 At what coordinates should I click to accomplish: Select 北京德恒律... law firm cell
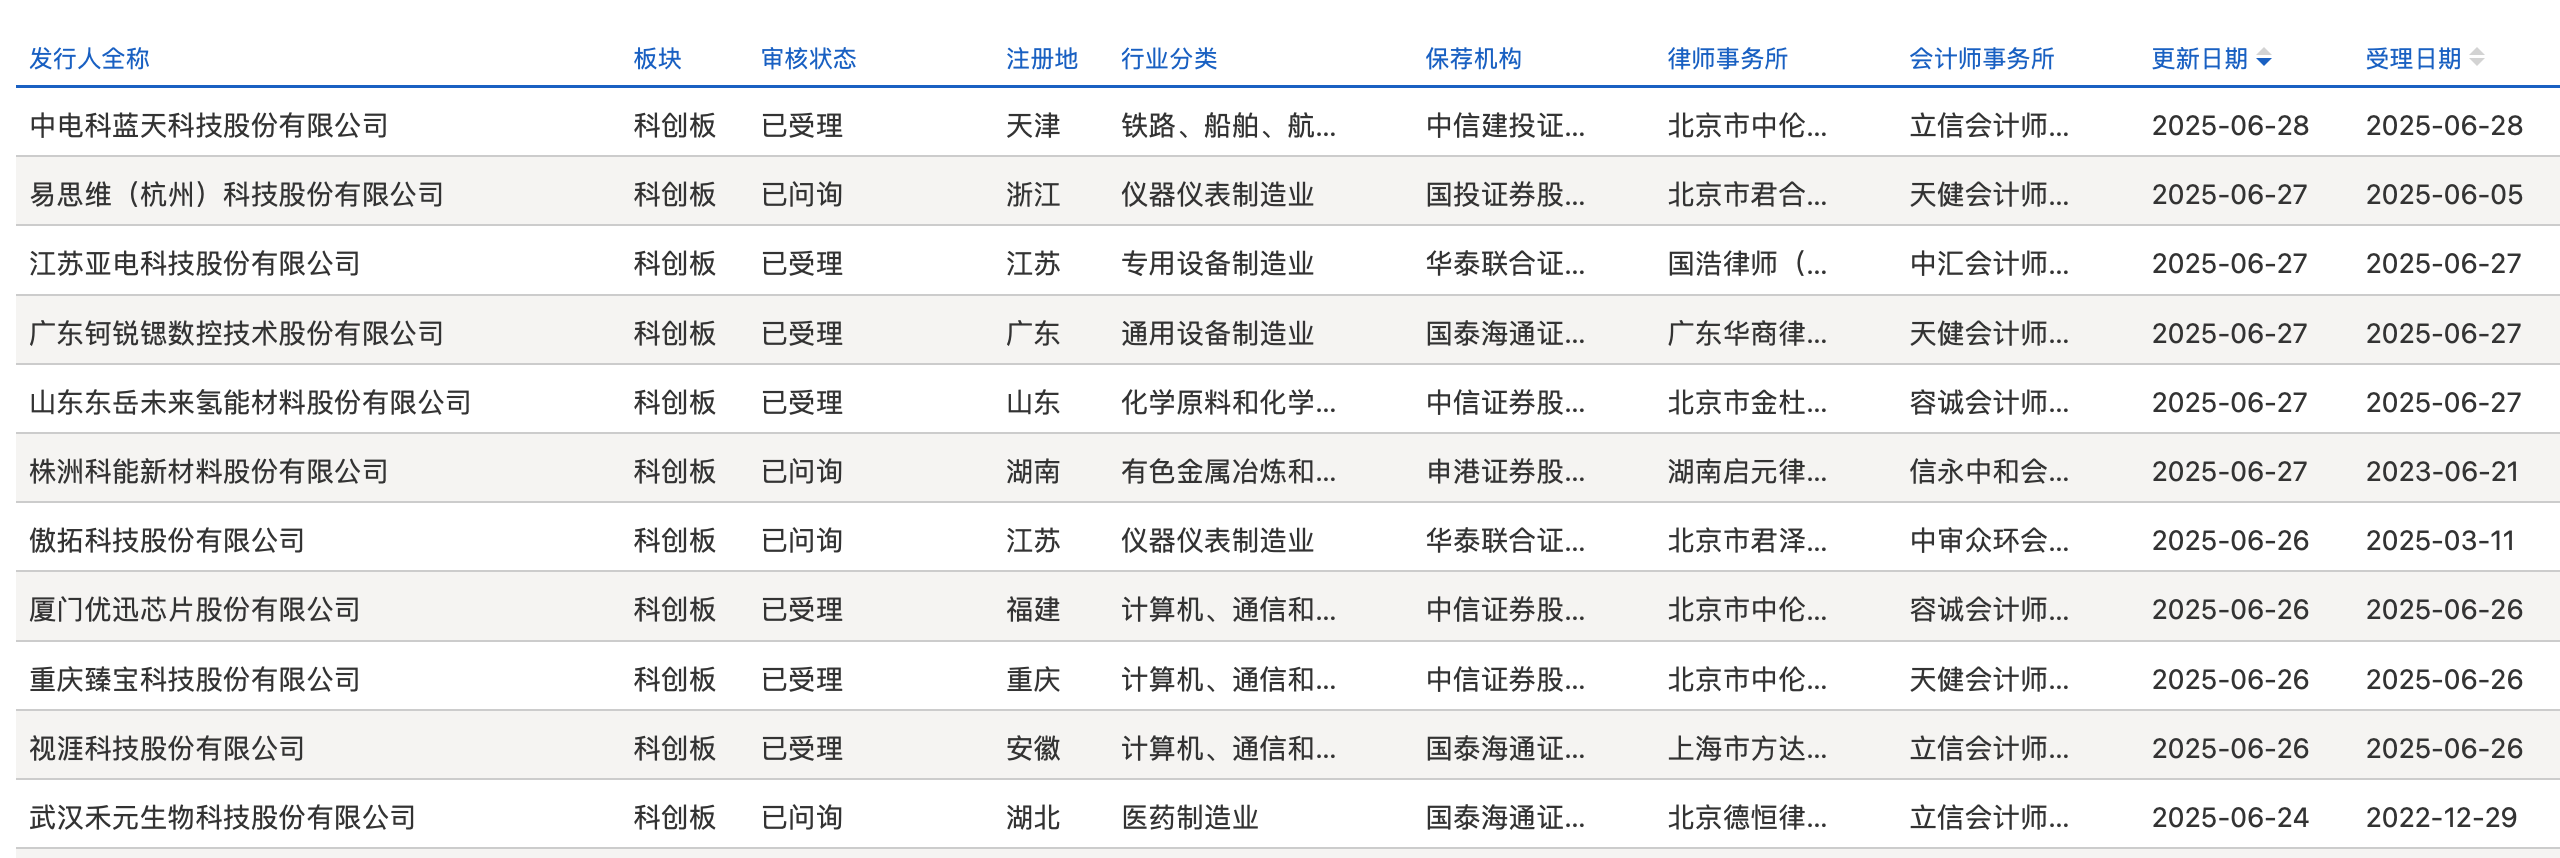(x=1747, y=818)
